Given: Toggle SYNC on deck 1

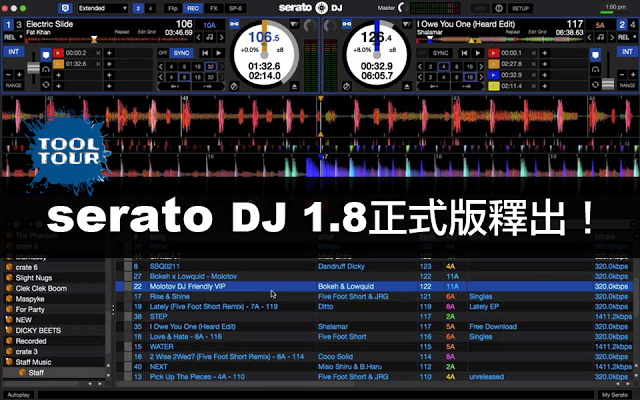Looking at the screenshot, I should [181, 53].
